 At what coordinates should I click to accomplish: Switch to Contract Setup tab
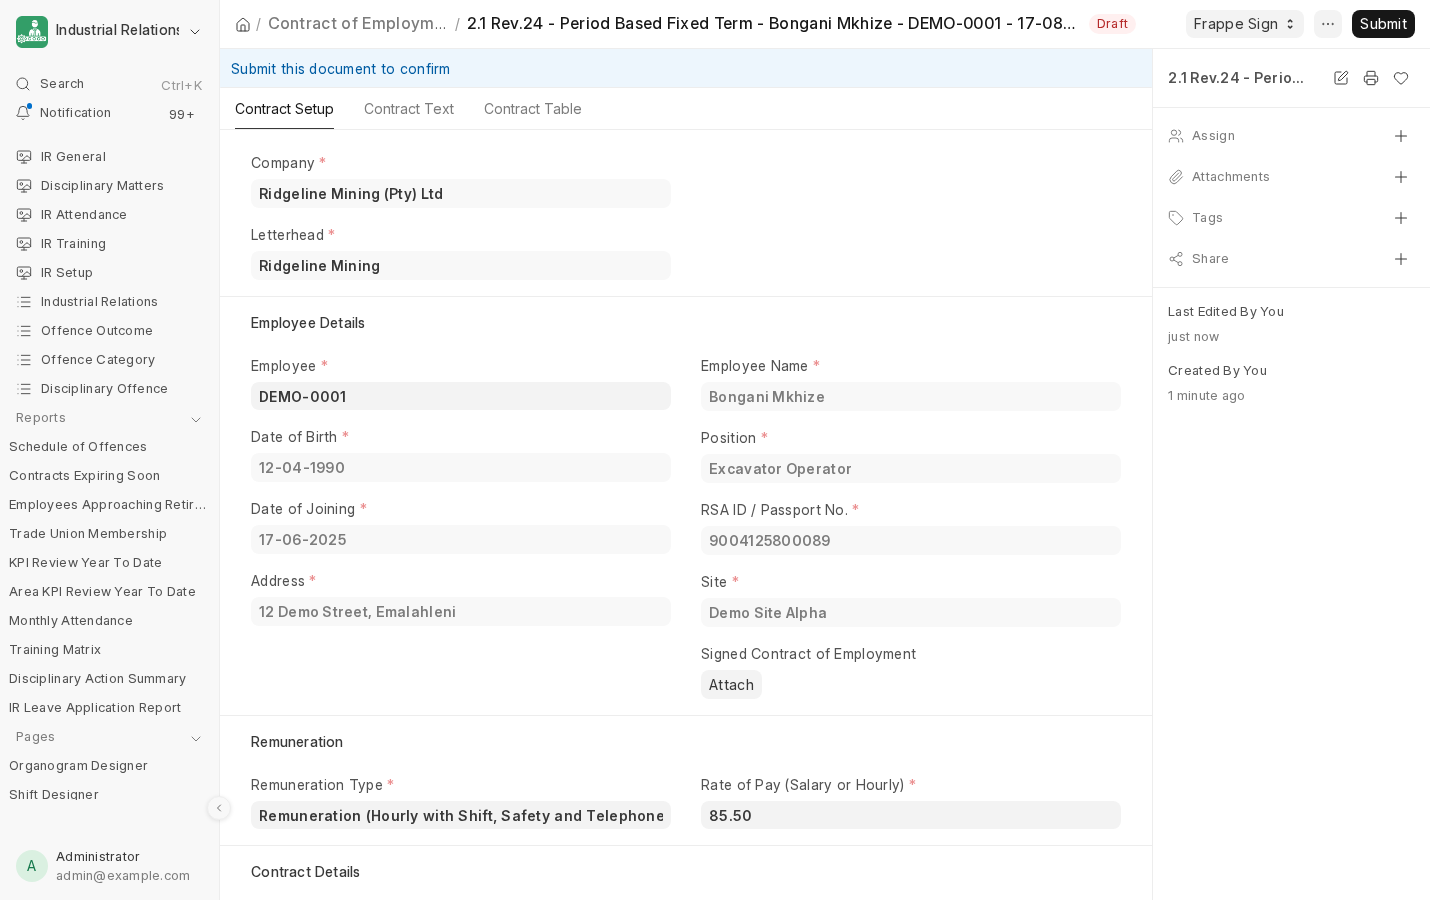[284, 109]
